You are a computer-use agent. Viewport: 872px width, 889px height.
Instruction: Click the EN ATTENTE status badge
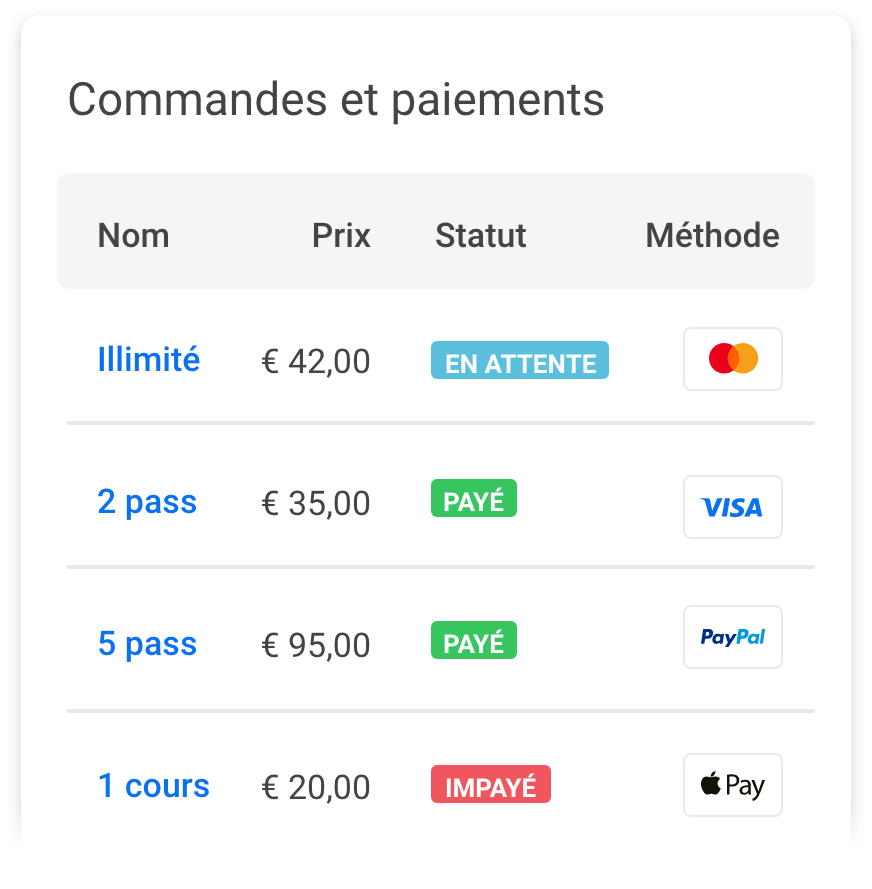pos(520,362)
